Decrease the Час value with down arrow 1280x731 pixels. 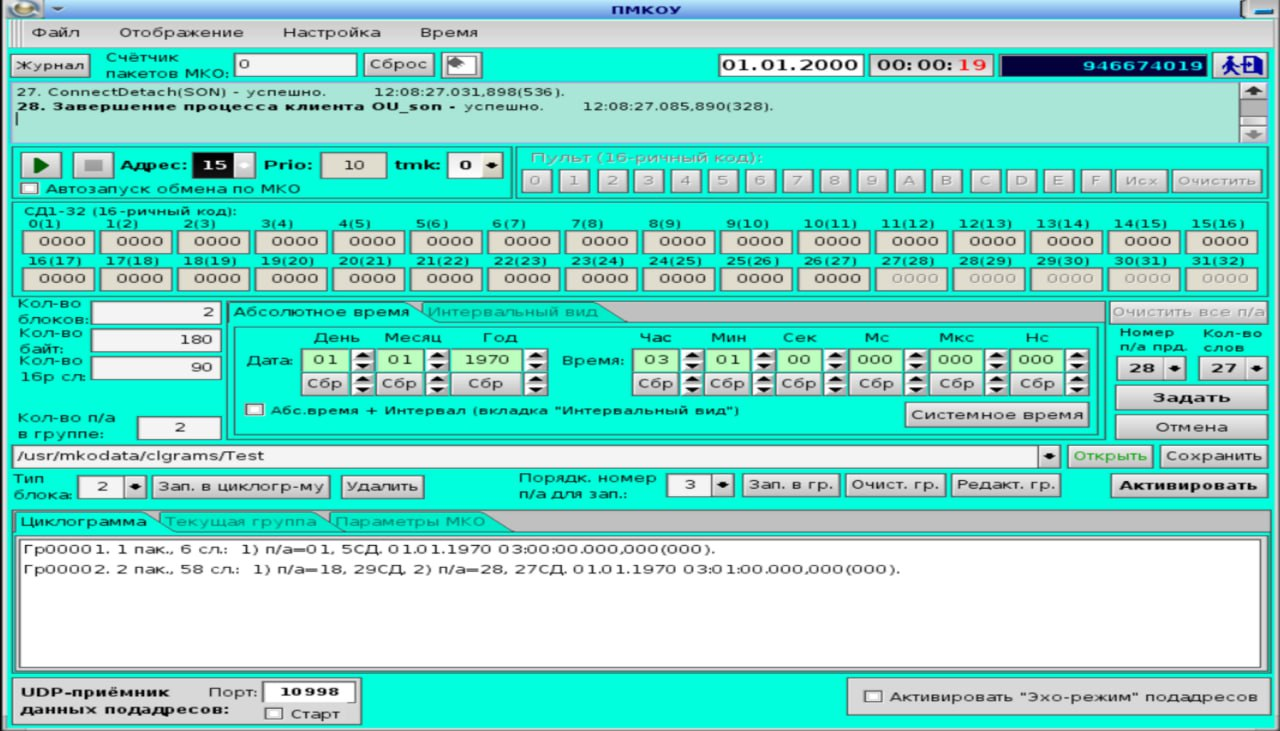click(691, 366)
